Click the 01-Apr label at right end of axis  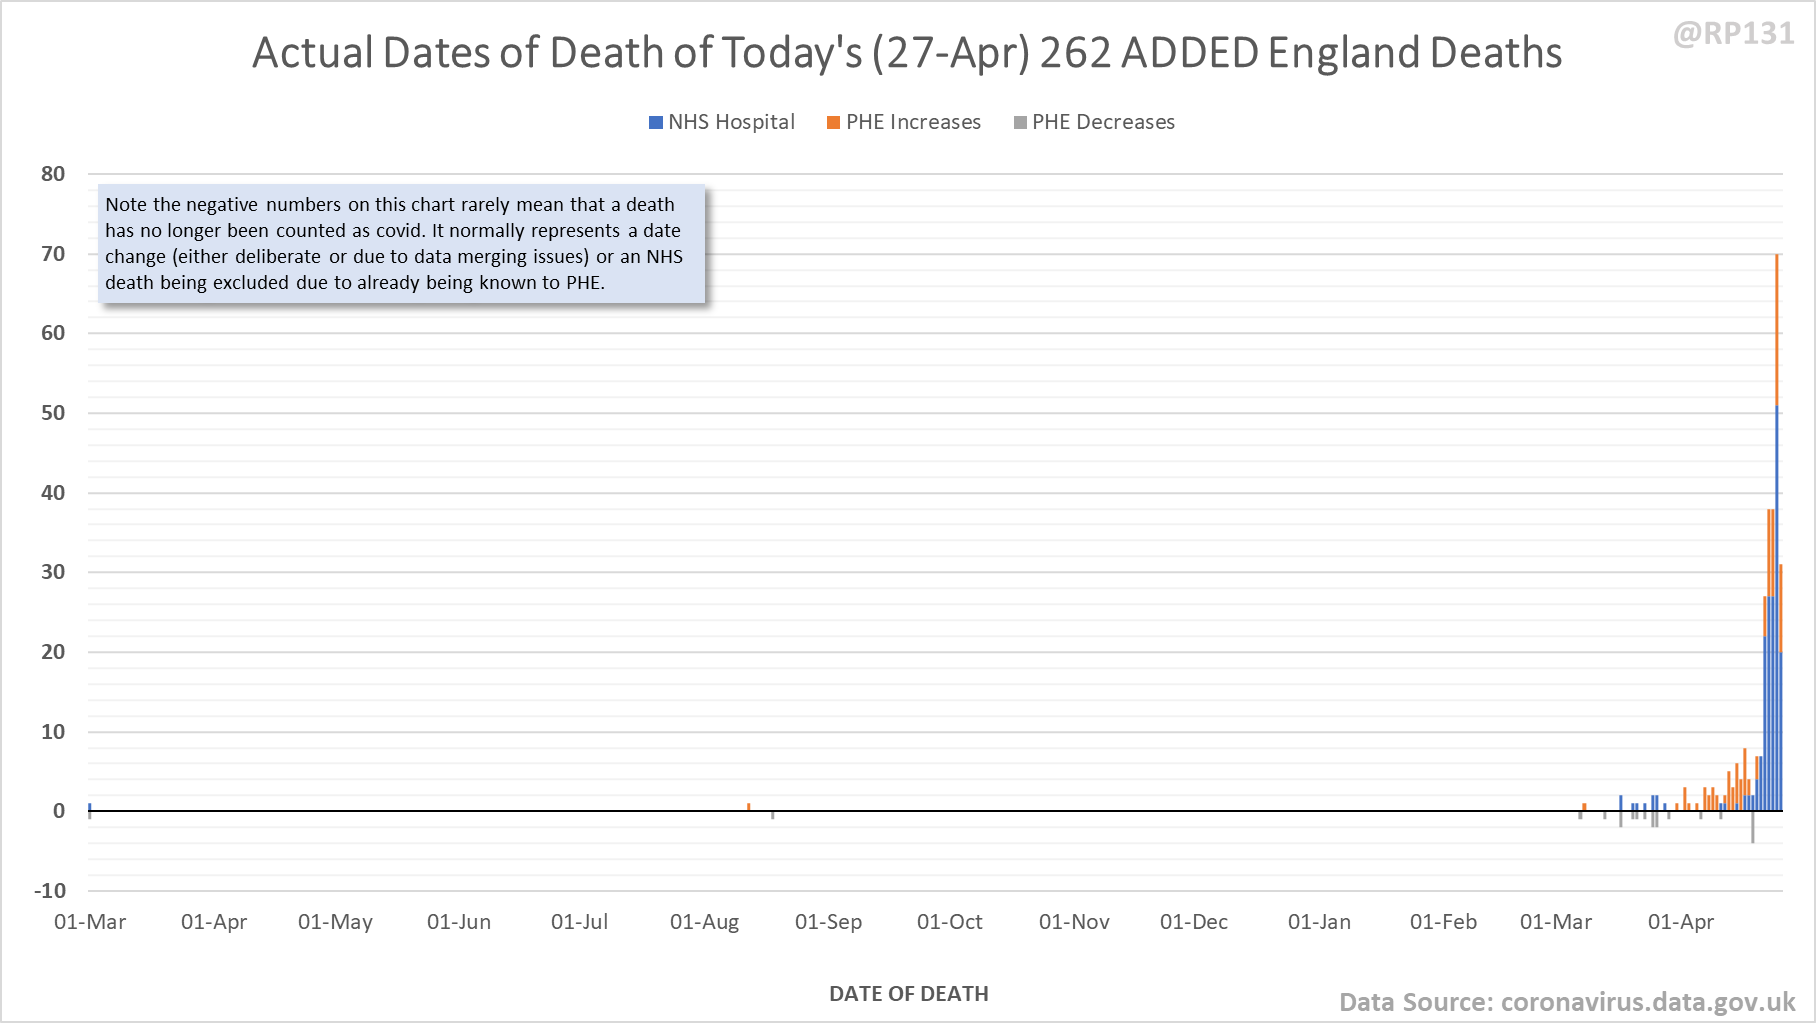tap(1681, 922)
